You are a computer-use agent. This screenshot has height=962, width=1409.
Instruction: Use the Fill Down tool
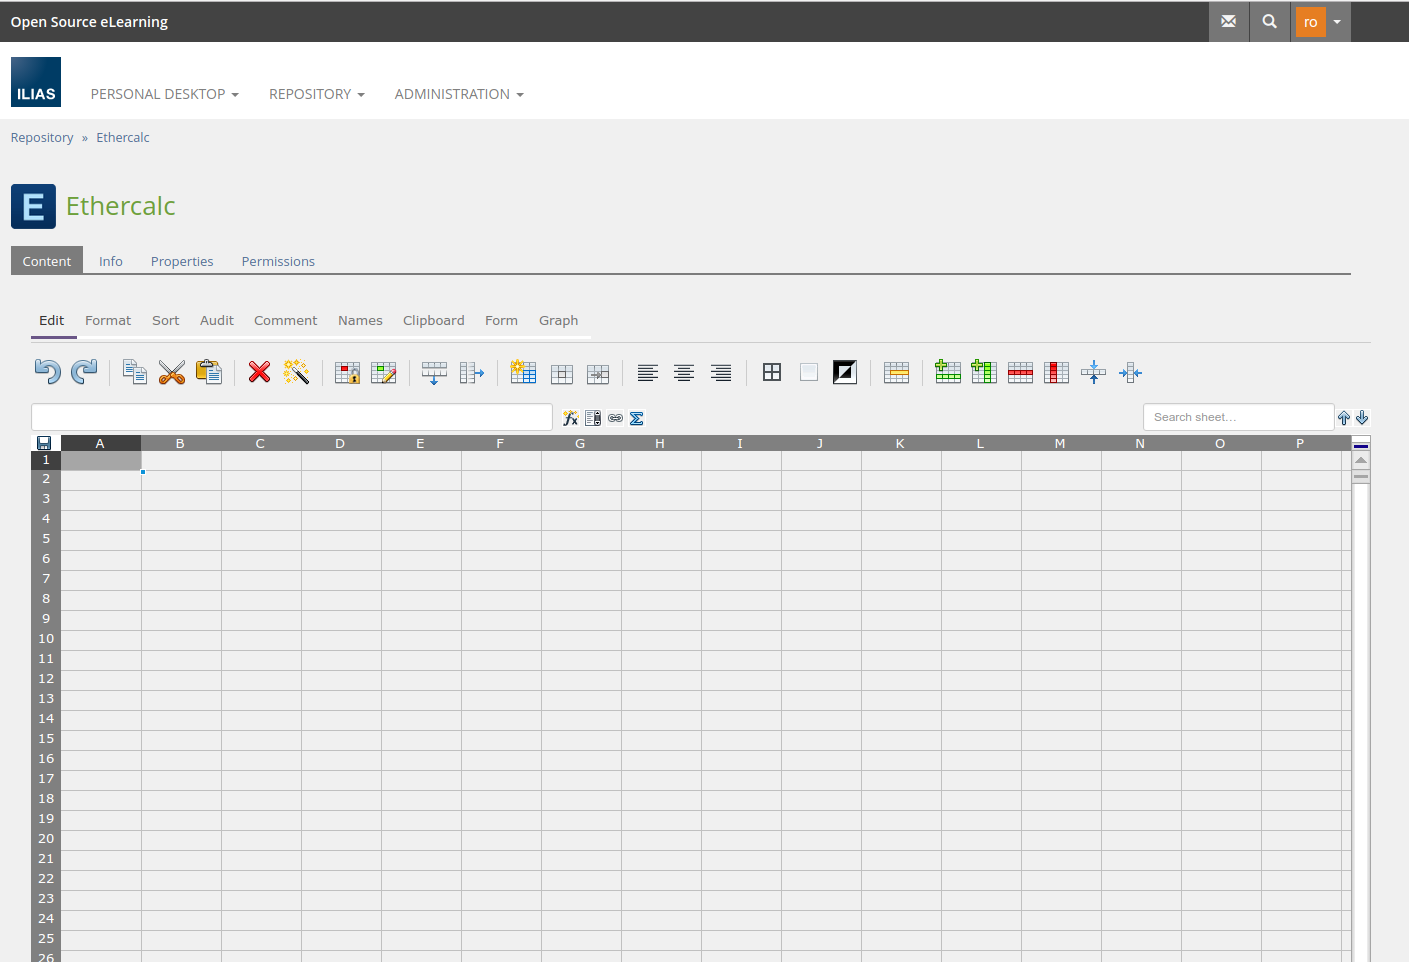pos(434,371)
